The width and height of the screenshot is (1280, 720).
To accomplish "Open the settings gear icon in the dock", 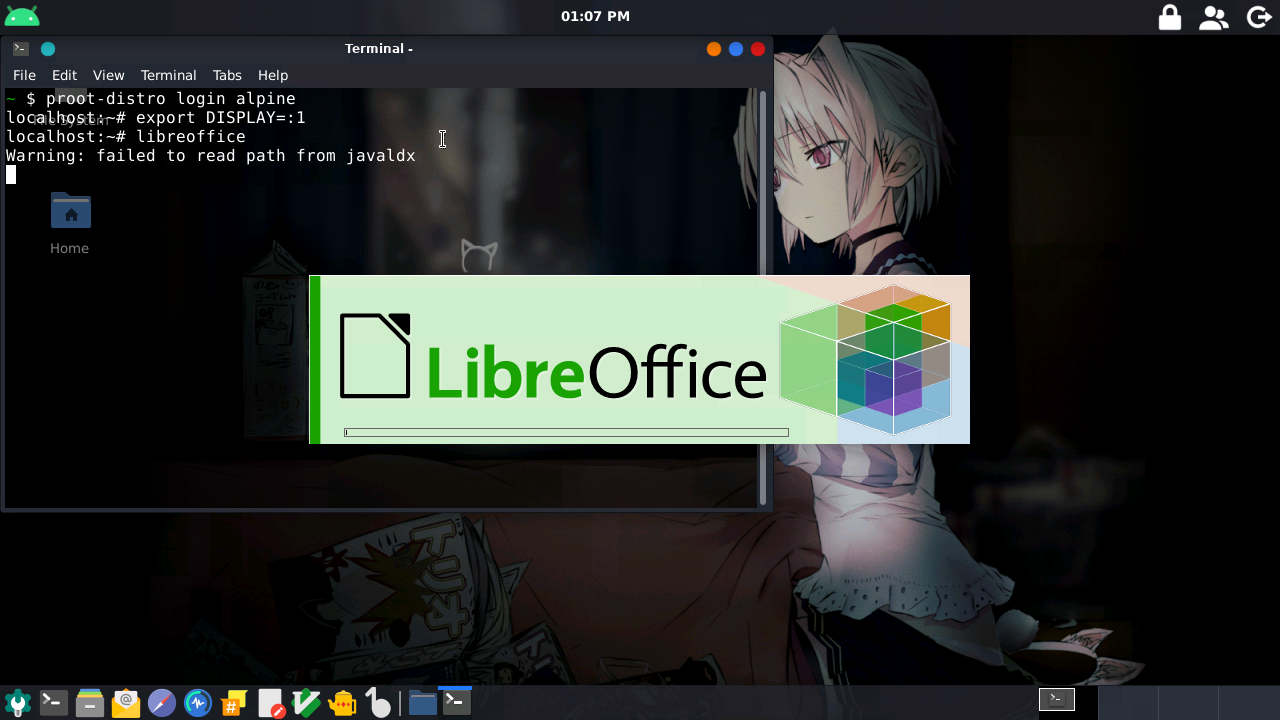I will pos(18,703).
